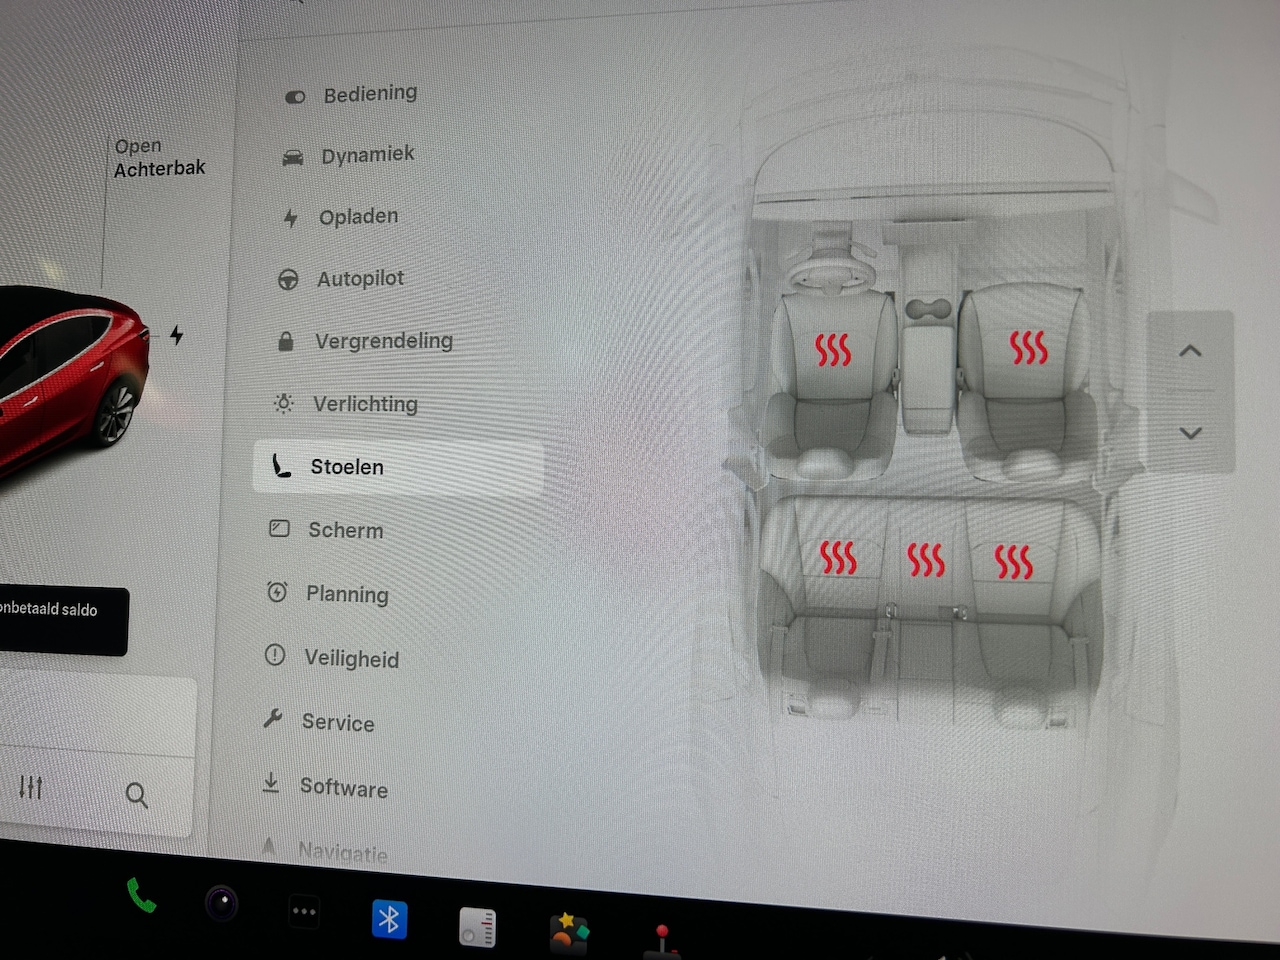Toggle rear right seat heater

pyautogui.click(x=1013, y=562)
